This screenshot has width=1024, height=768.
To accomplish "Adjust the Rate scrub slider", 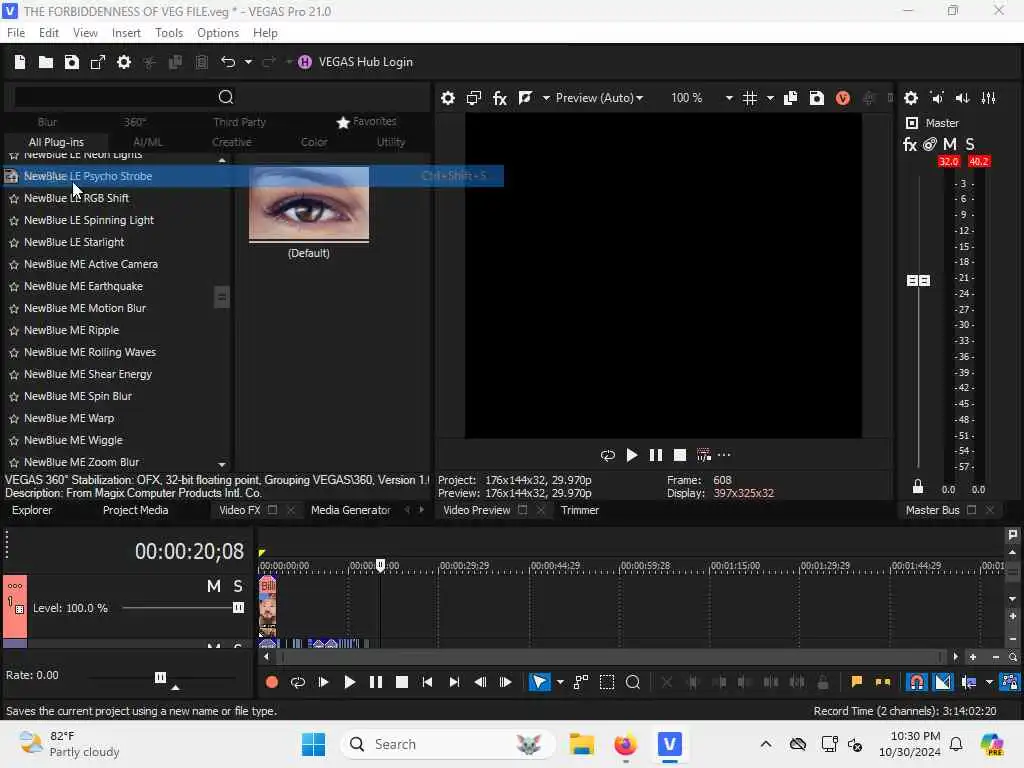I will point(161,677).
